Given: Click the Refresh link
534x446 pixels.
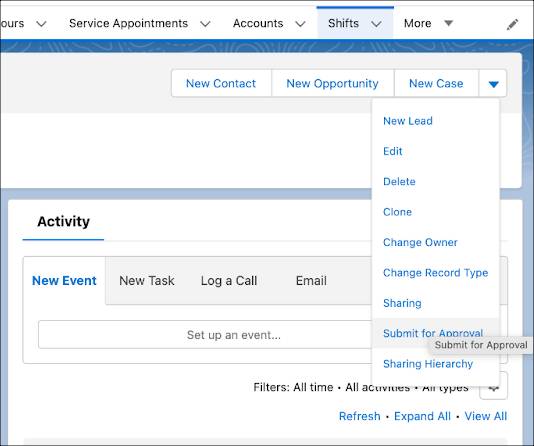Looking at the screenshot, I should click(x=360, y=416).
